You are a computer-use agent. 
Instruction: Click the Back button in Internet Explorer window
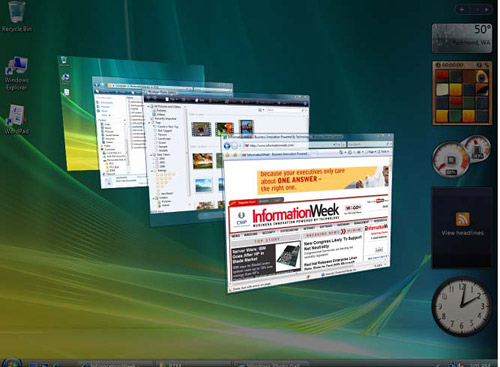227,146
